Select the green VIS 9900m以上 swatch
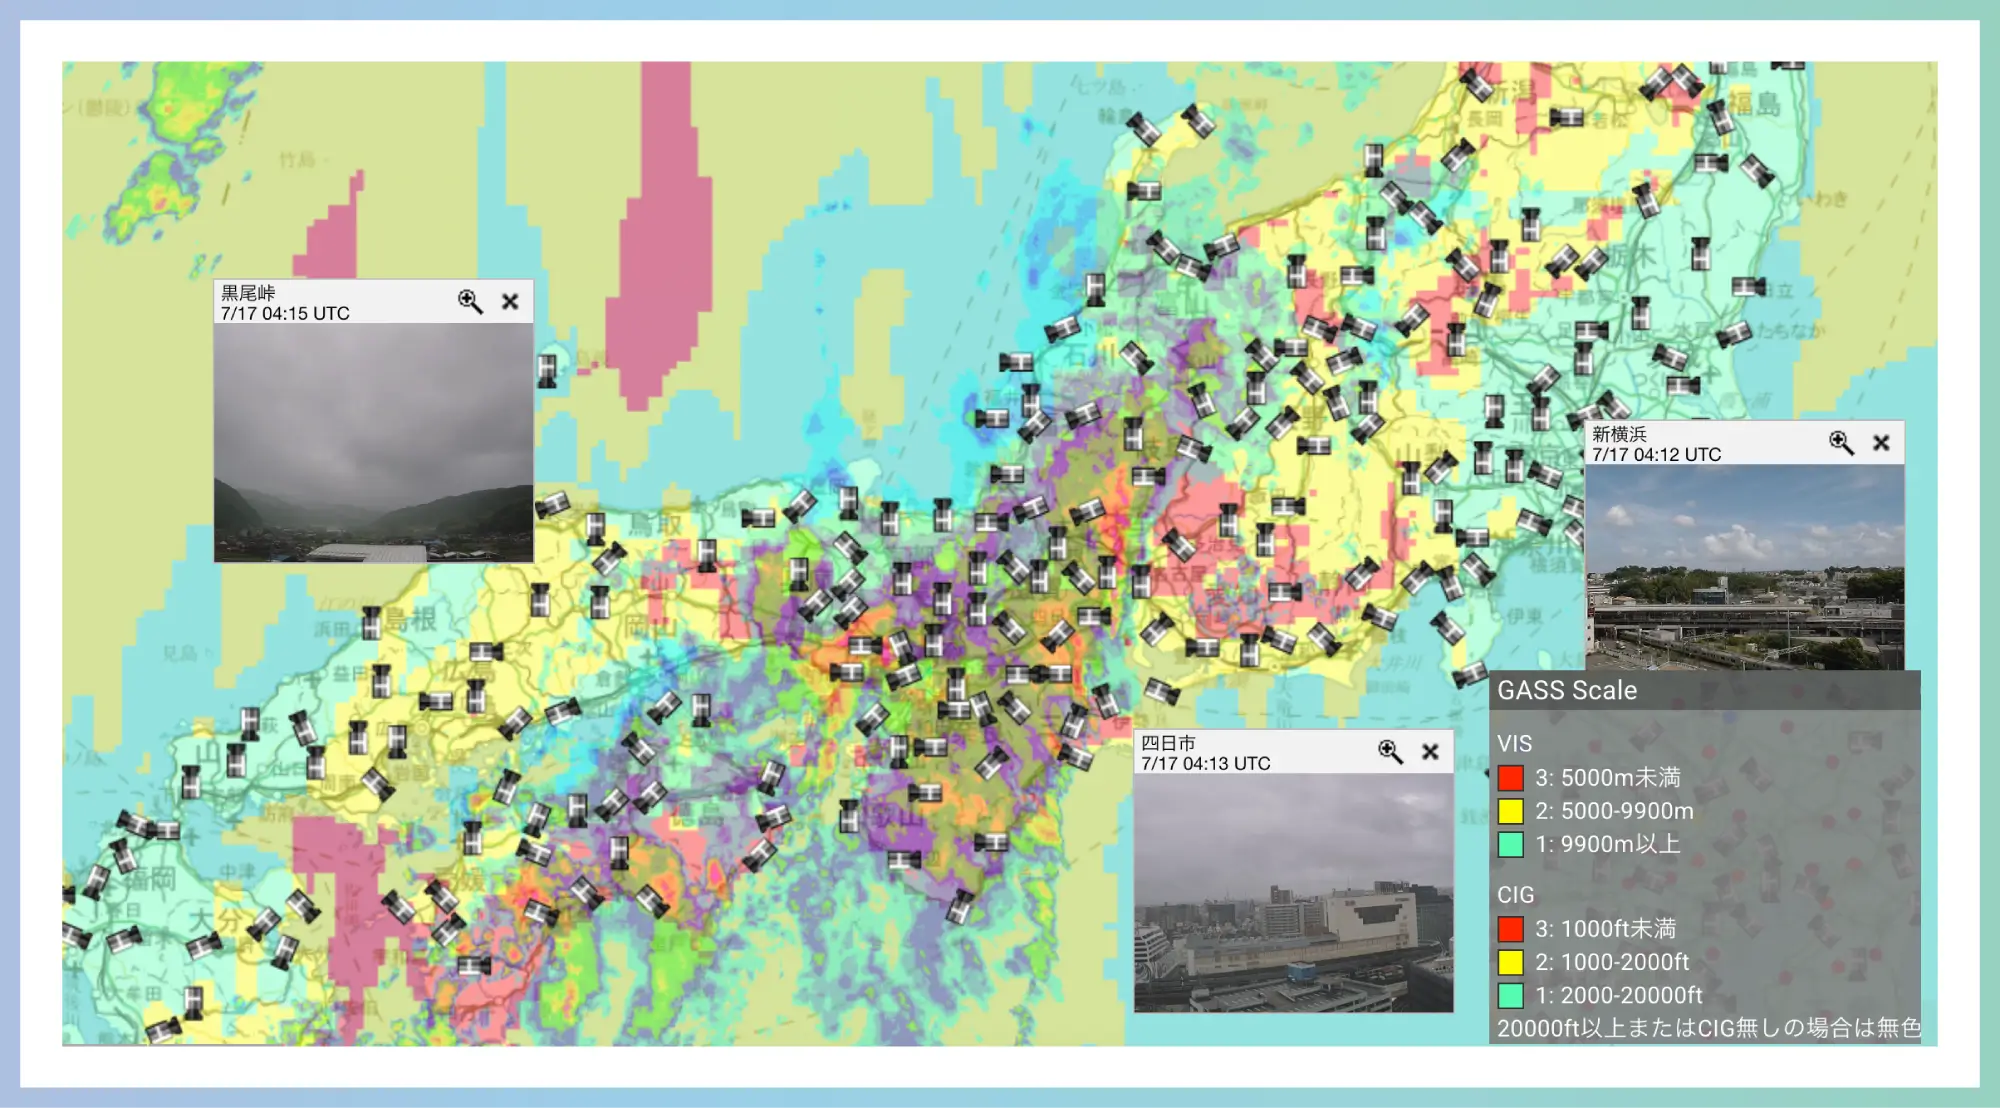 point(1510,844)
